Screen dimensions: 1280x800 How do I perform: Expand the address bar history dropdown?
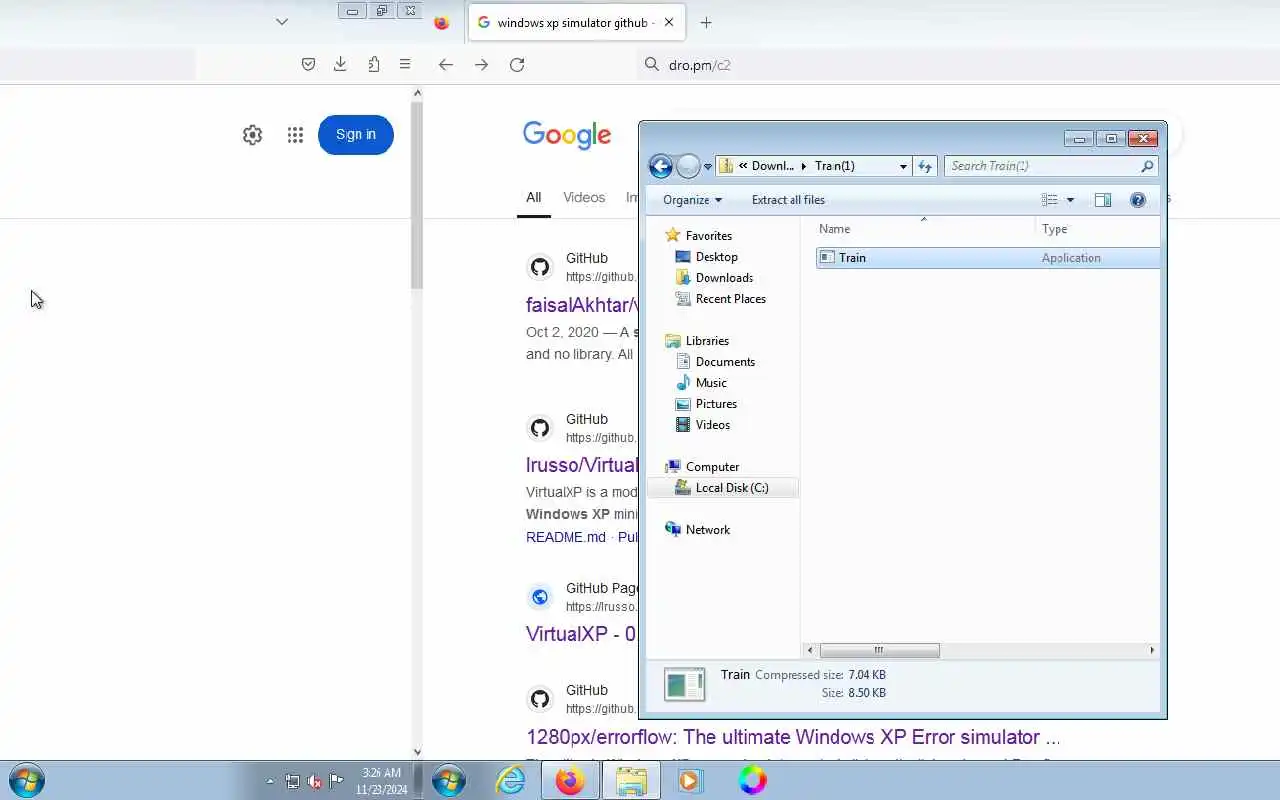coord(903,167)
